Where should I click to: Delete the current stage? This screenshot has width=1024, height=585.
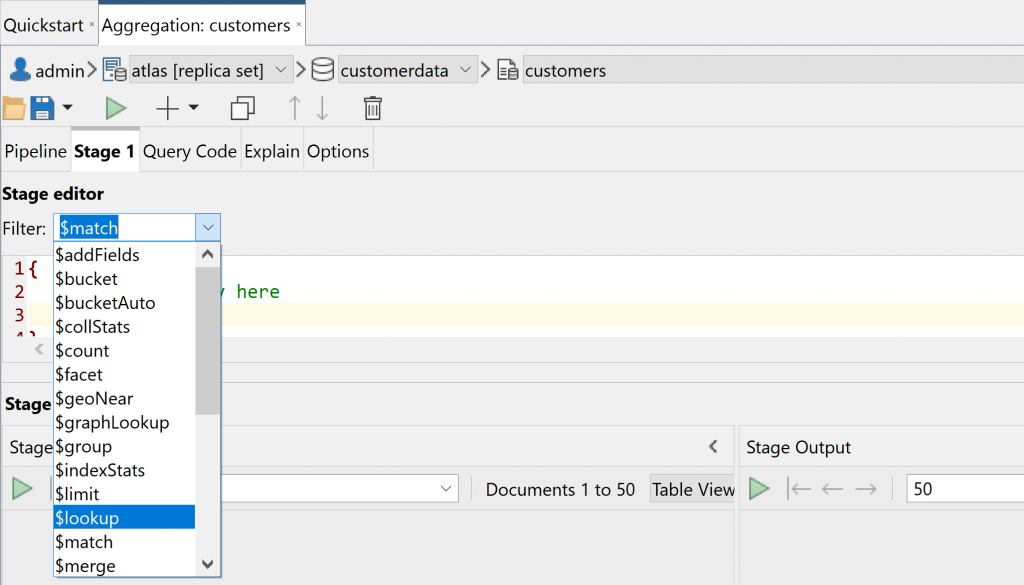(372, 108)
